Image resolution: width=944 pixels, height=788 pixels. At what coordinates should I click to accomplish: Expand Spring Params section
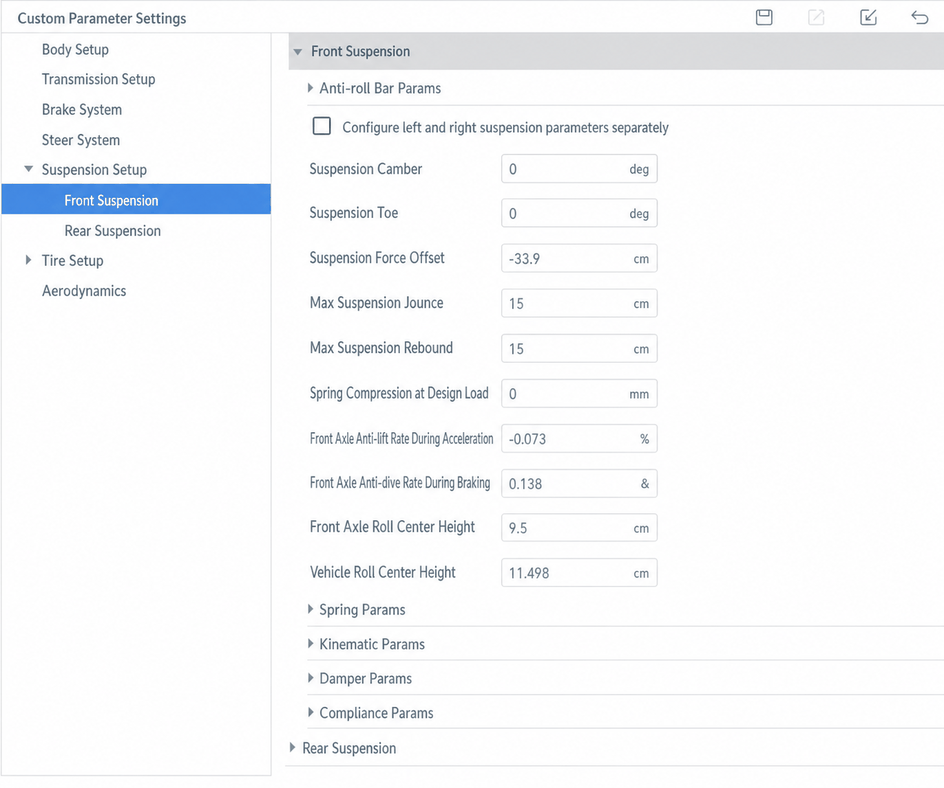(x=311, y=609)
